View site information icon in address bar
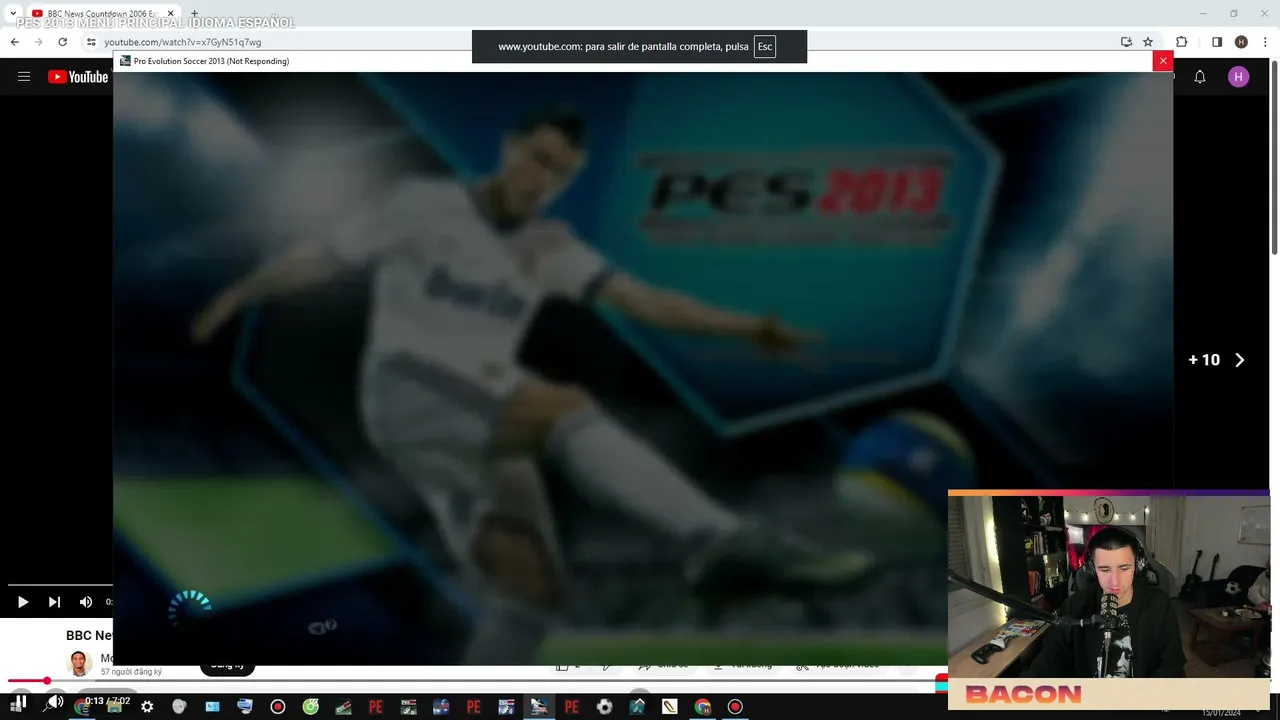This screenshot has width=1280, height=720. (x=91, y=42)
